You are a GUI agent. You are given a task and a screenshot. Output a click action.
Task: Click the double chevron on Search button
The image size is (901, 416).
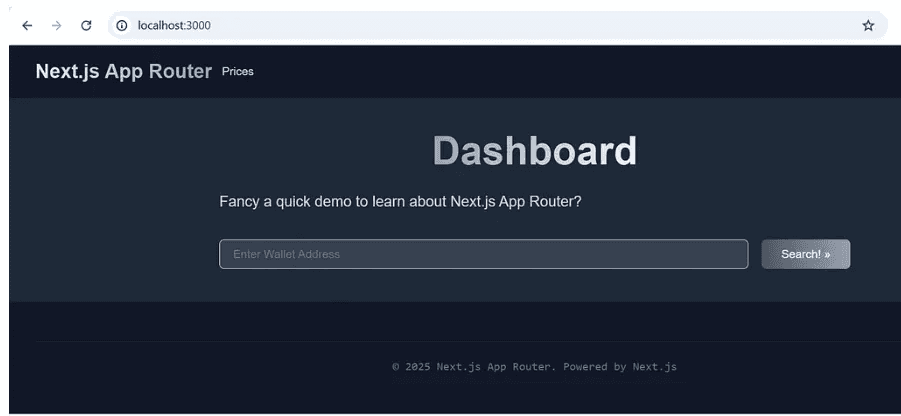[827, 254]
